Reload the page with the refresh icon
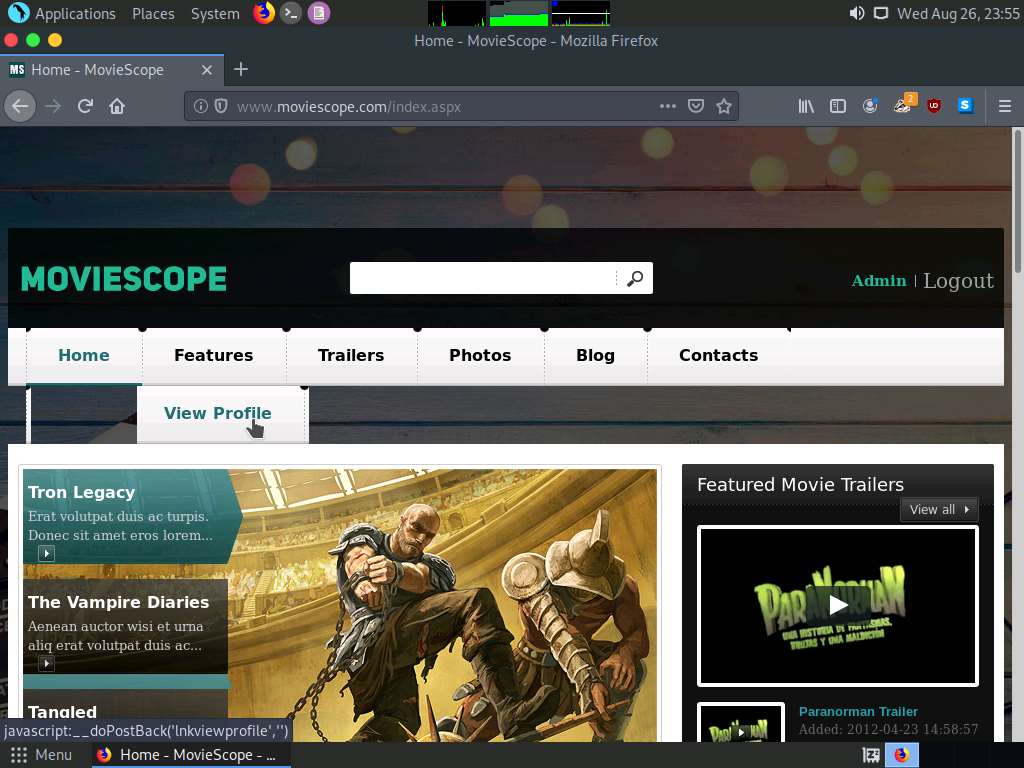This screenshot has height=768, width=1024. (84, 106)
